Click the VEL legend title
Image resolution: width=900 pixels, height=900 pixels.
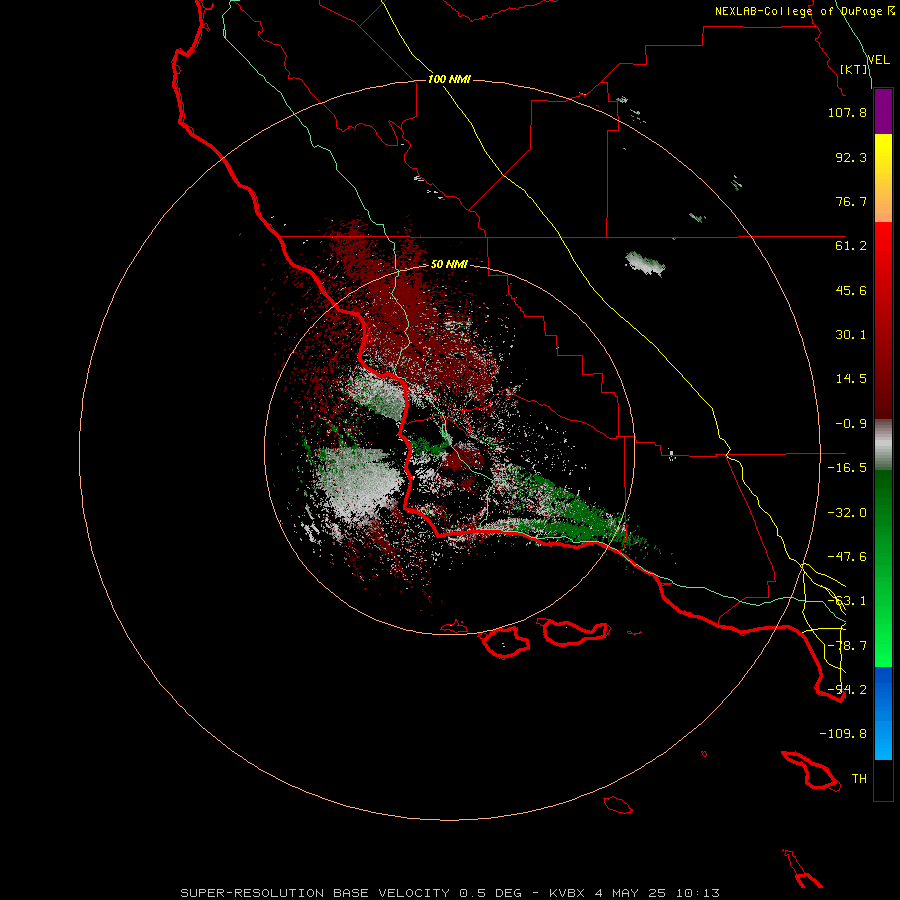point(878,60)
